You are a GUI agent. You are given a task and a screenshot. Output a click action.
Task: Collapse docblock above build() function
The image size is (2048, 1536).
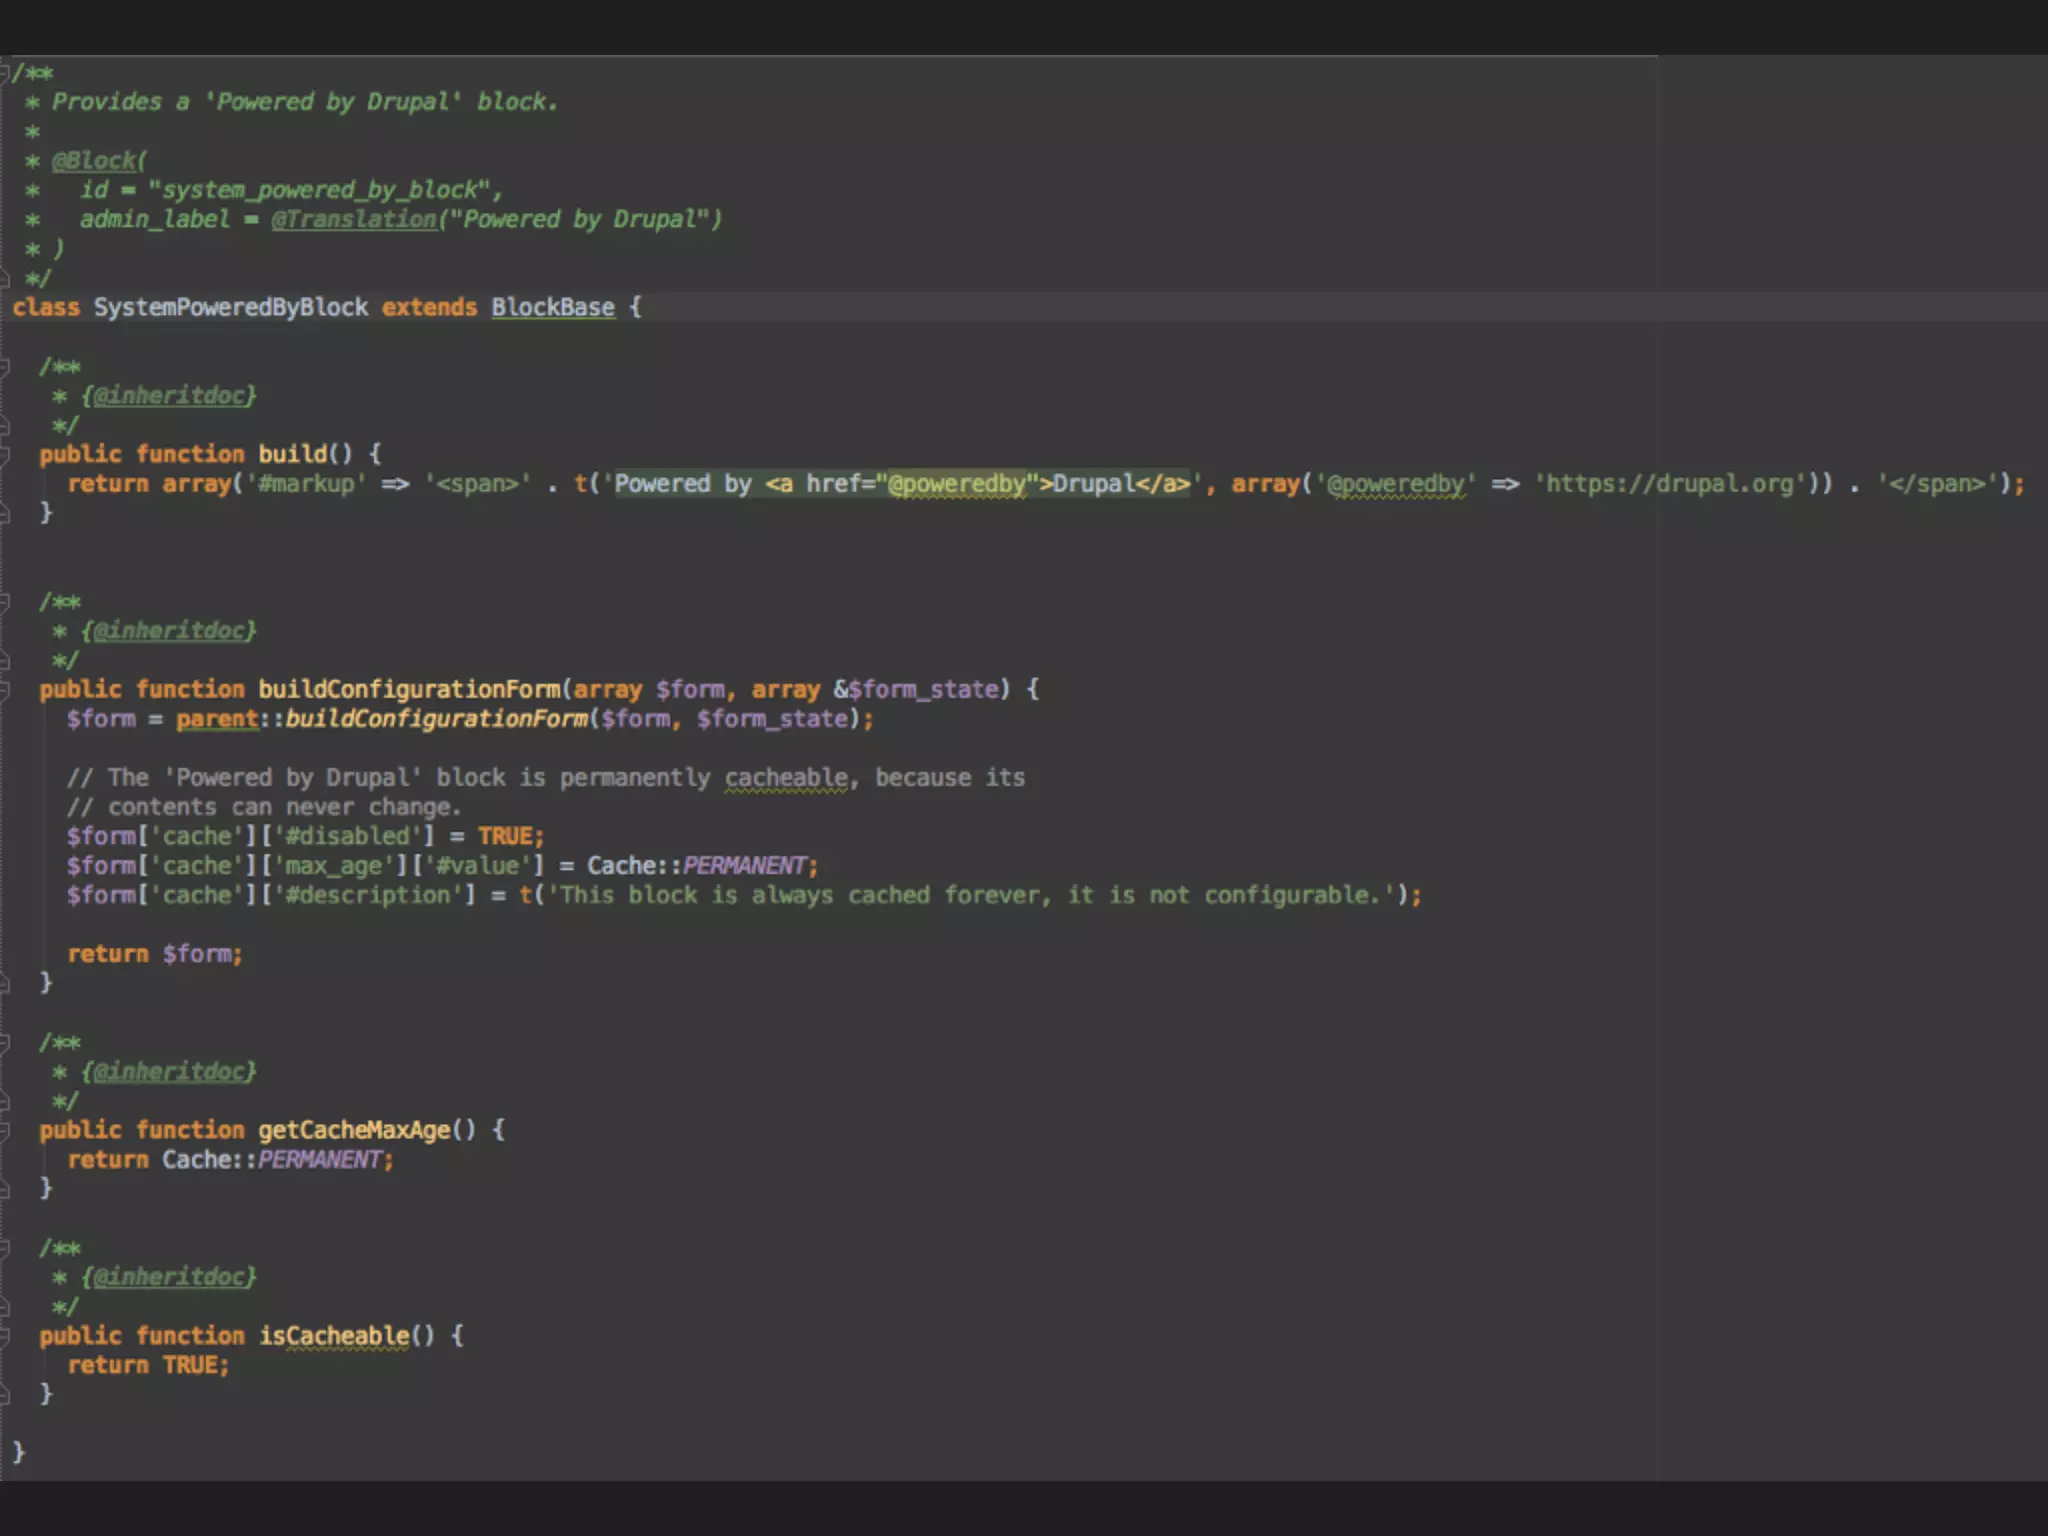[x=5, y=367]
